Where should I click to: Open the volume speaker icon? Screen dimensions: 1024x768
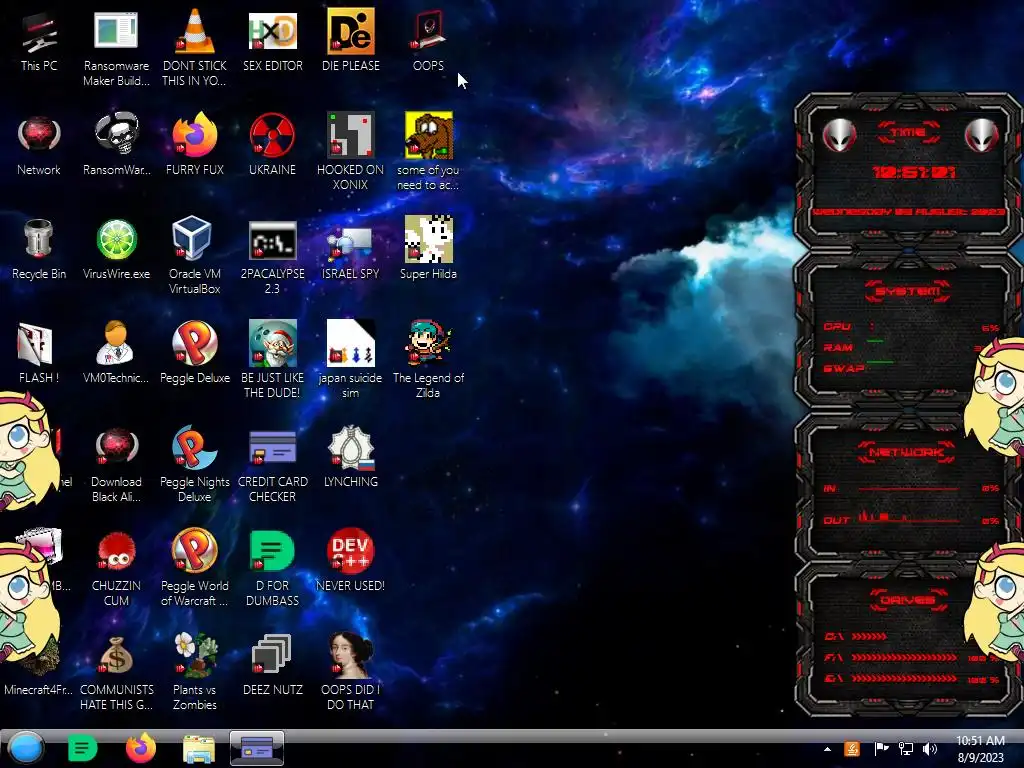click(930, 749)
